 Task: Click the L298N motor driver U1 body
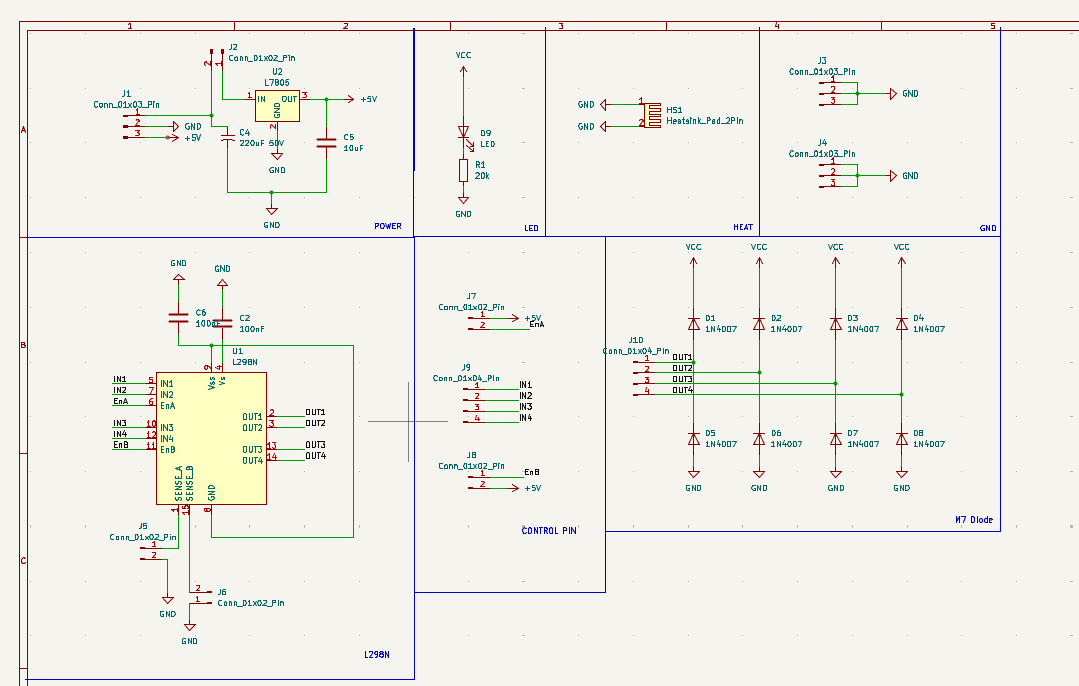(x=211, y=438)
